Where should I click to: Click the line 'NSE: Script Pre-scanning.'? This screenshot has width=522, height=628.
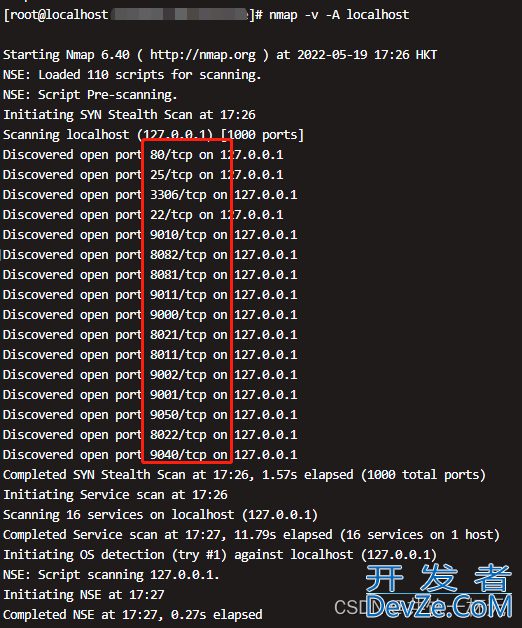90,95
